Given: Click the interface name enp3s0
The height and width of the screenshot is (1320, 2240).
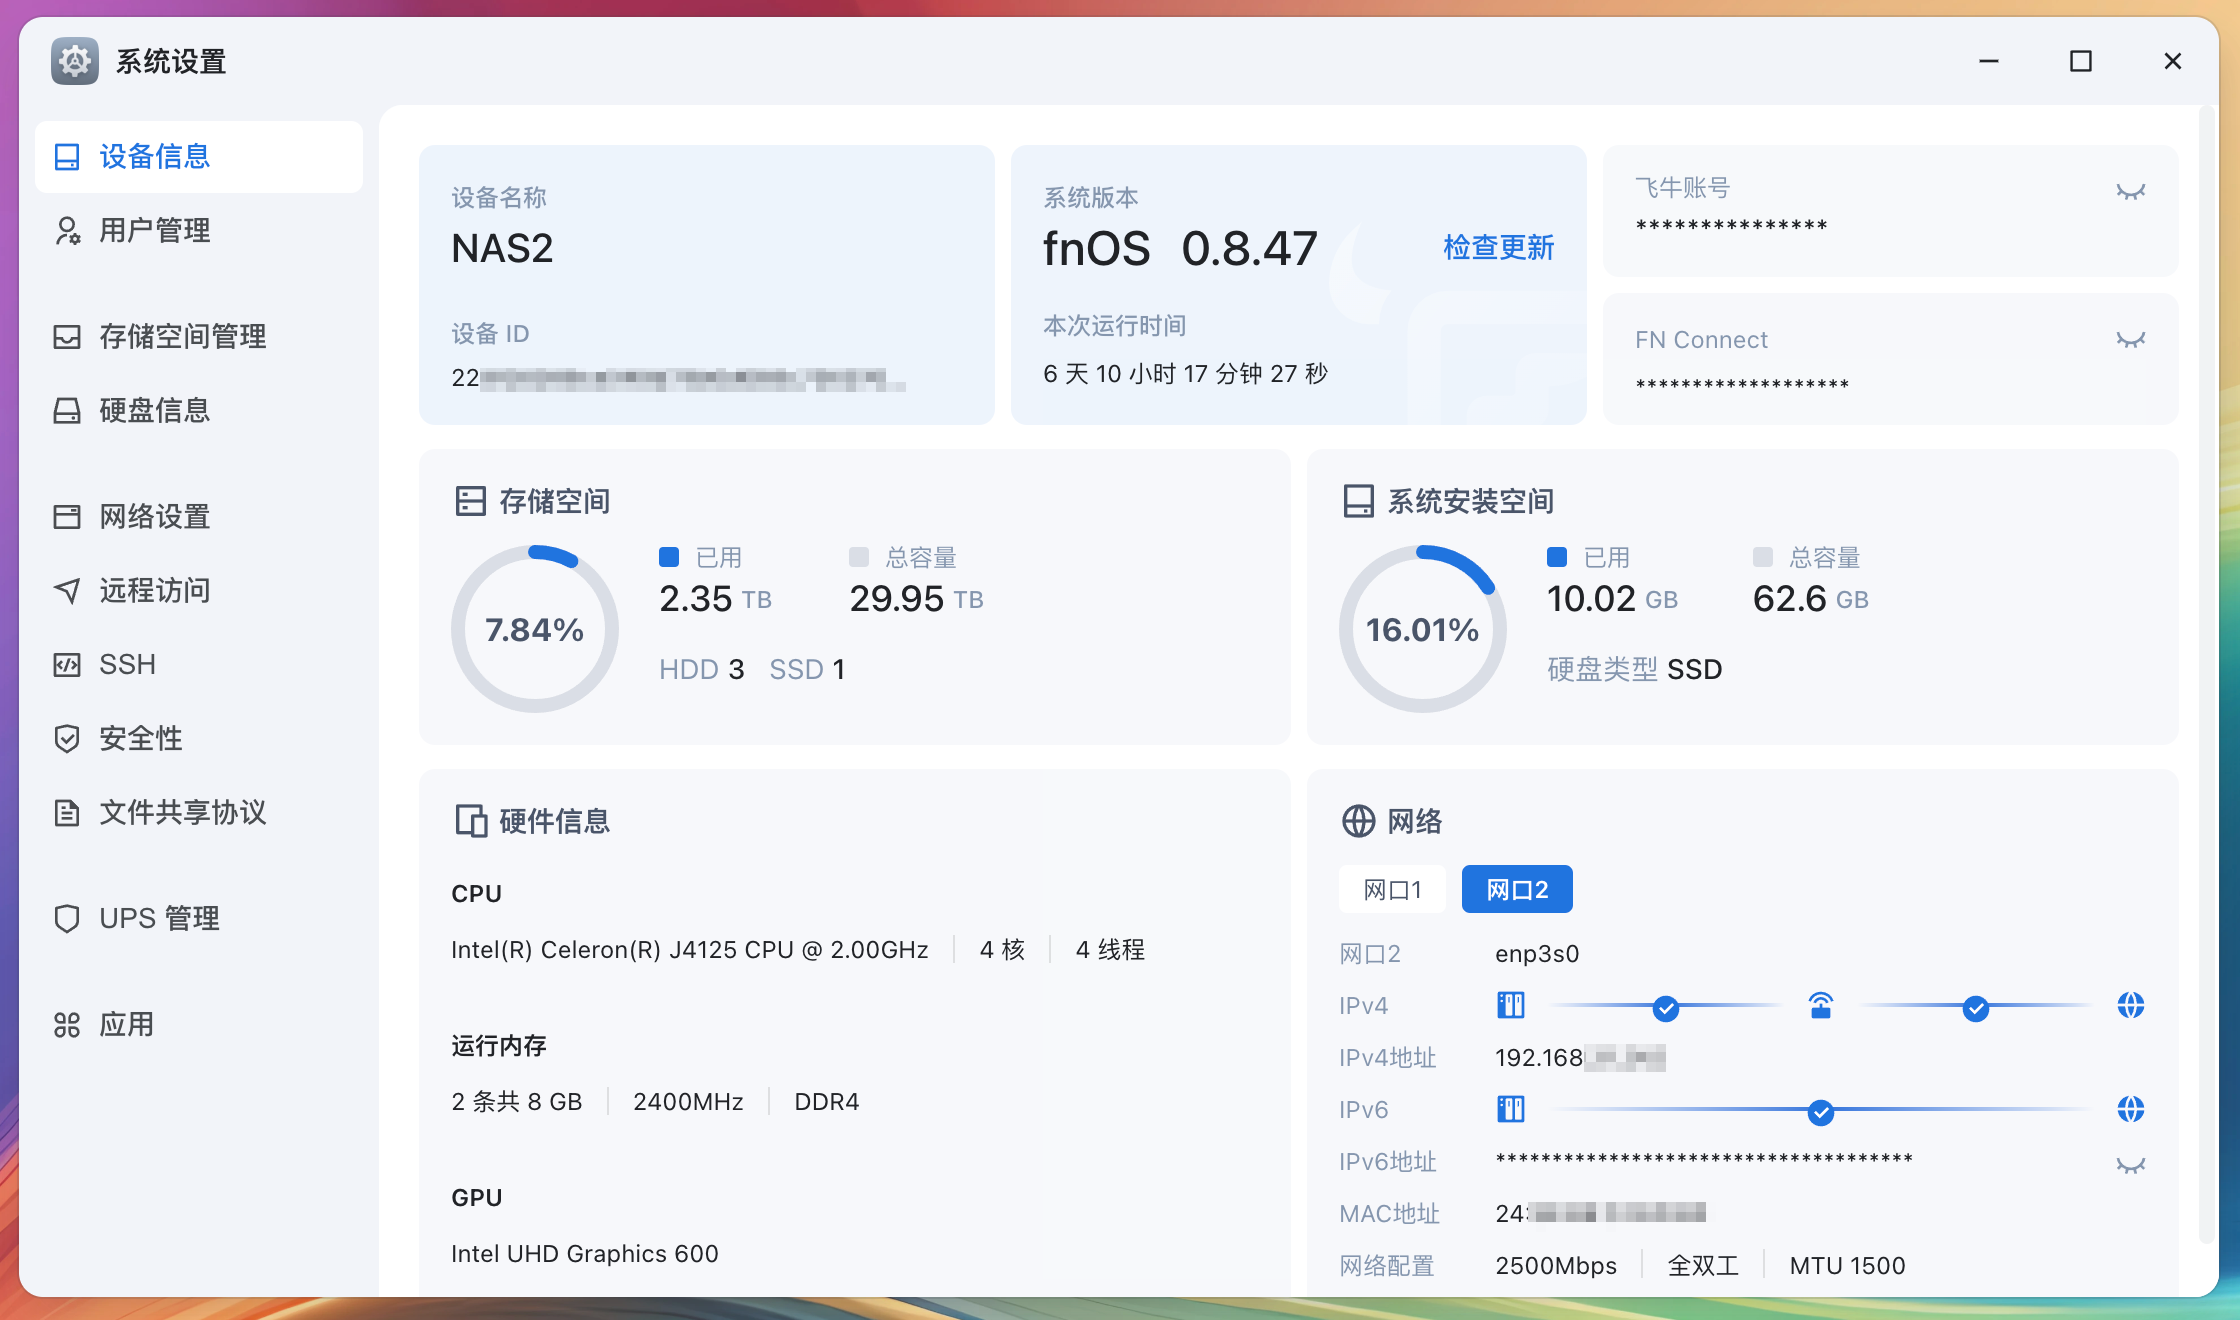Looking at the screenshot, I should click(x=1537, y=953).
